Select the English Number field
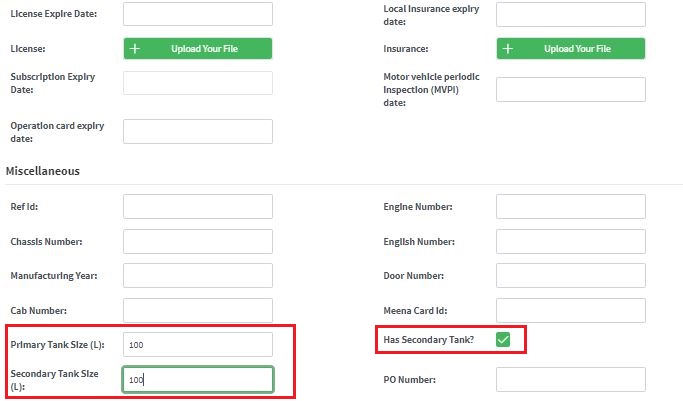683x401 pixels. pyautogui.click(x=571, y=241)
